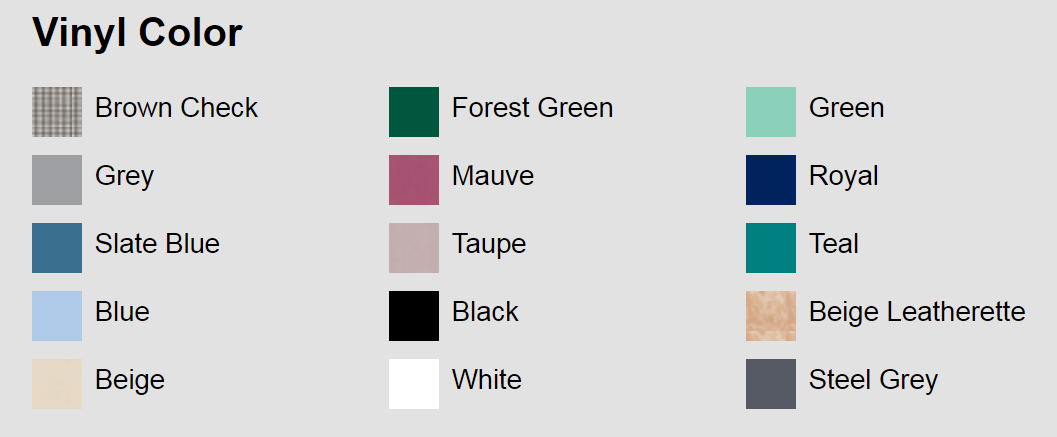Click the "Forest Green" text label
The width and height of the screenshot is (1057, 437).
pyautogui.click(x=532, y=108)
